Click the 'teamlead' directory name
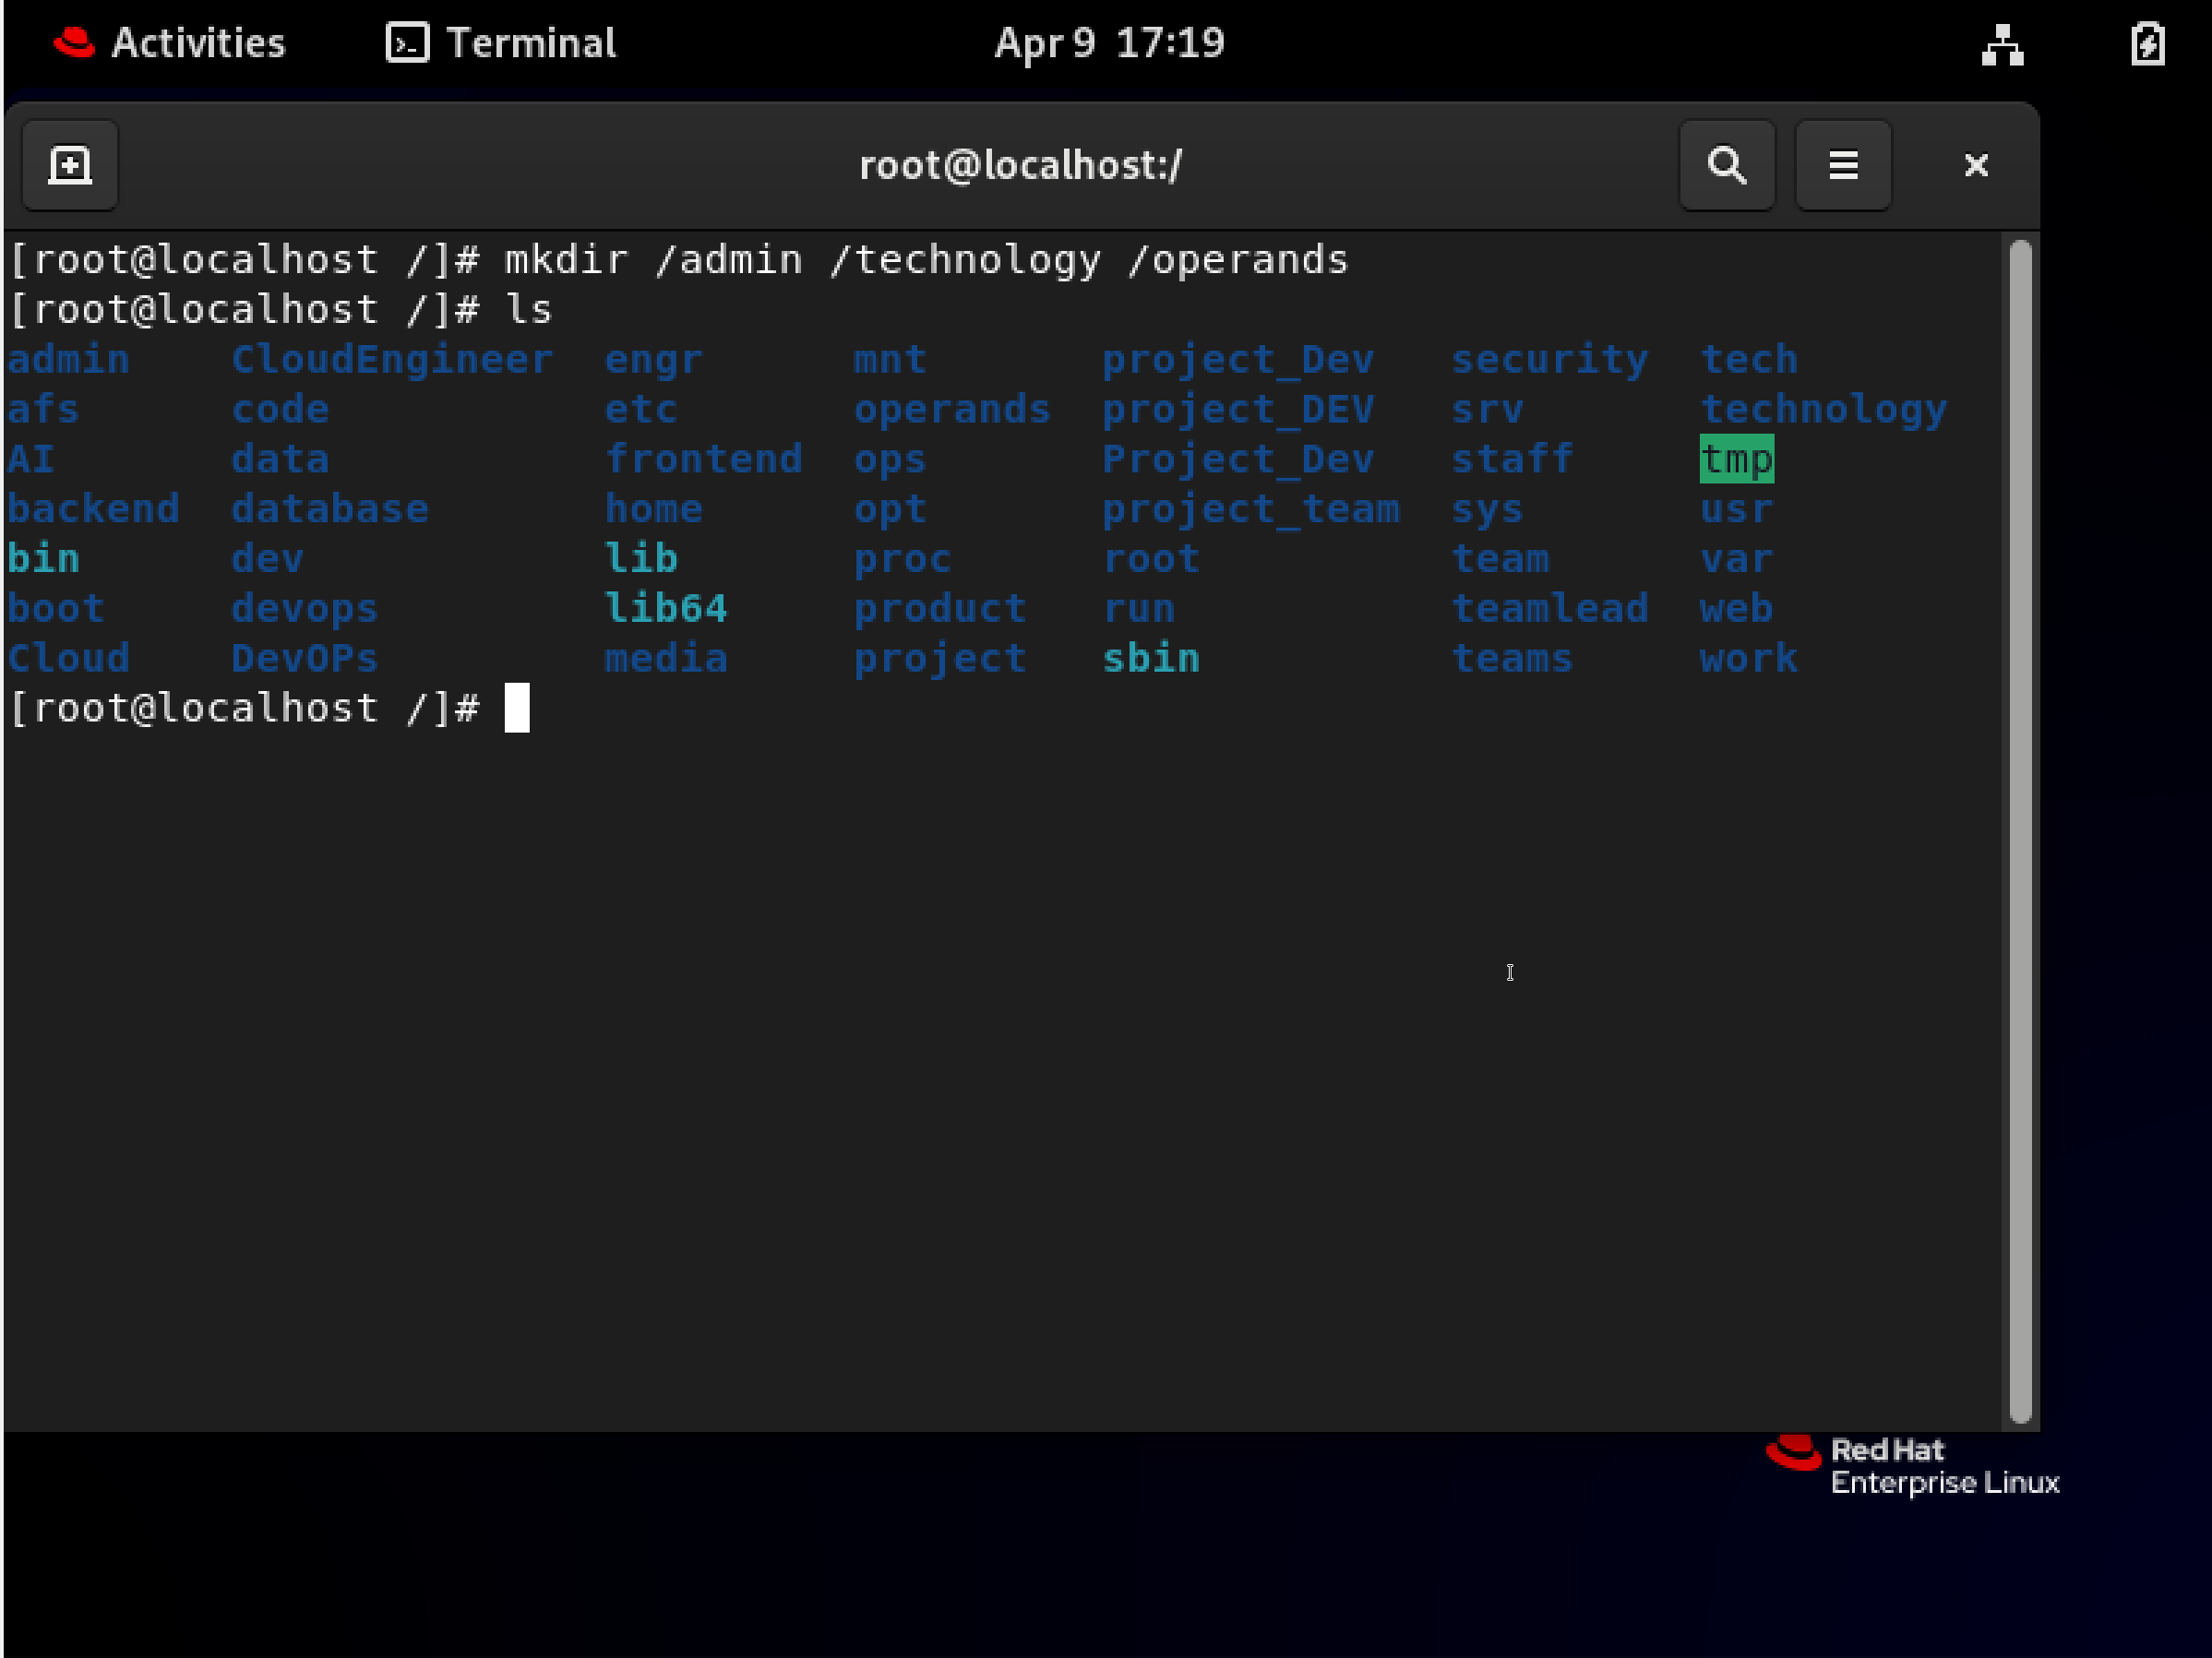2212x1658 pixels. 1550,609
